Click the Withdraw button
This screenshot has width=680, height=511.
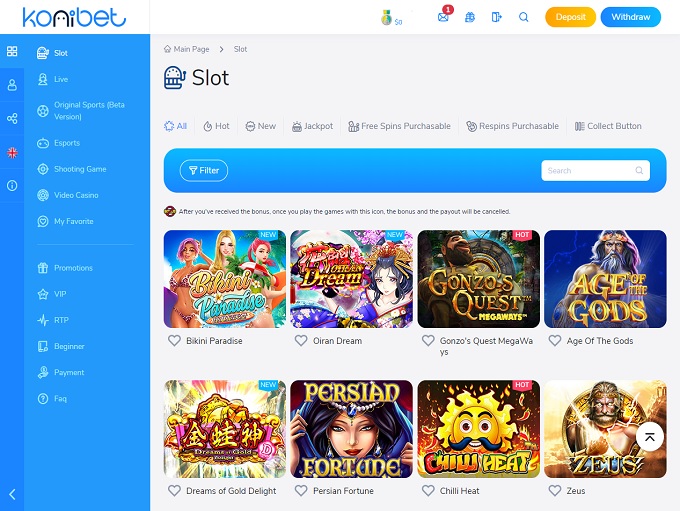631,17
